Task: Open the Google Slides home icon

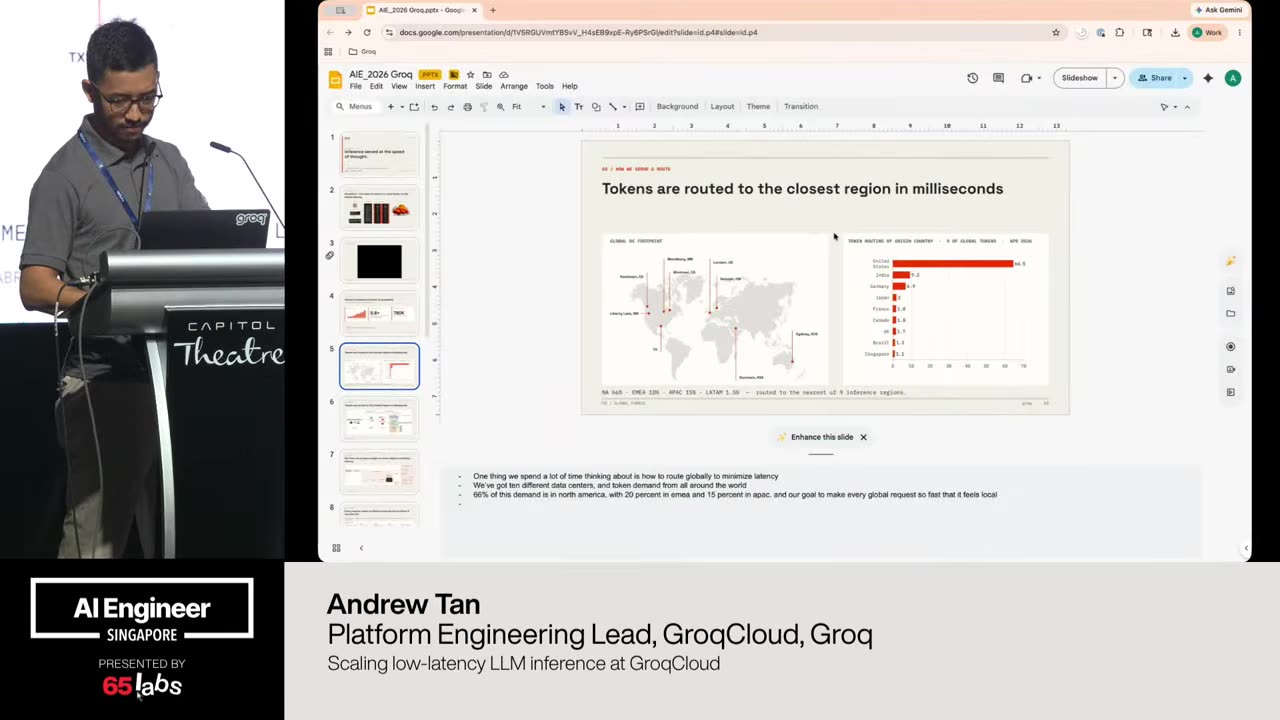Action: point(335,80)
